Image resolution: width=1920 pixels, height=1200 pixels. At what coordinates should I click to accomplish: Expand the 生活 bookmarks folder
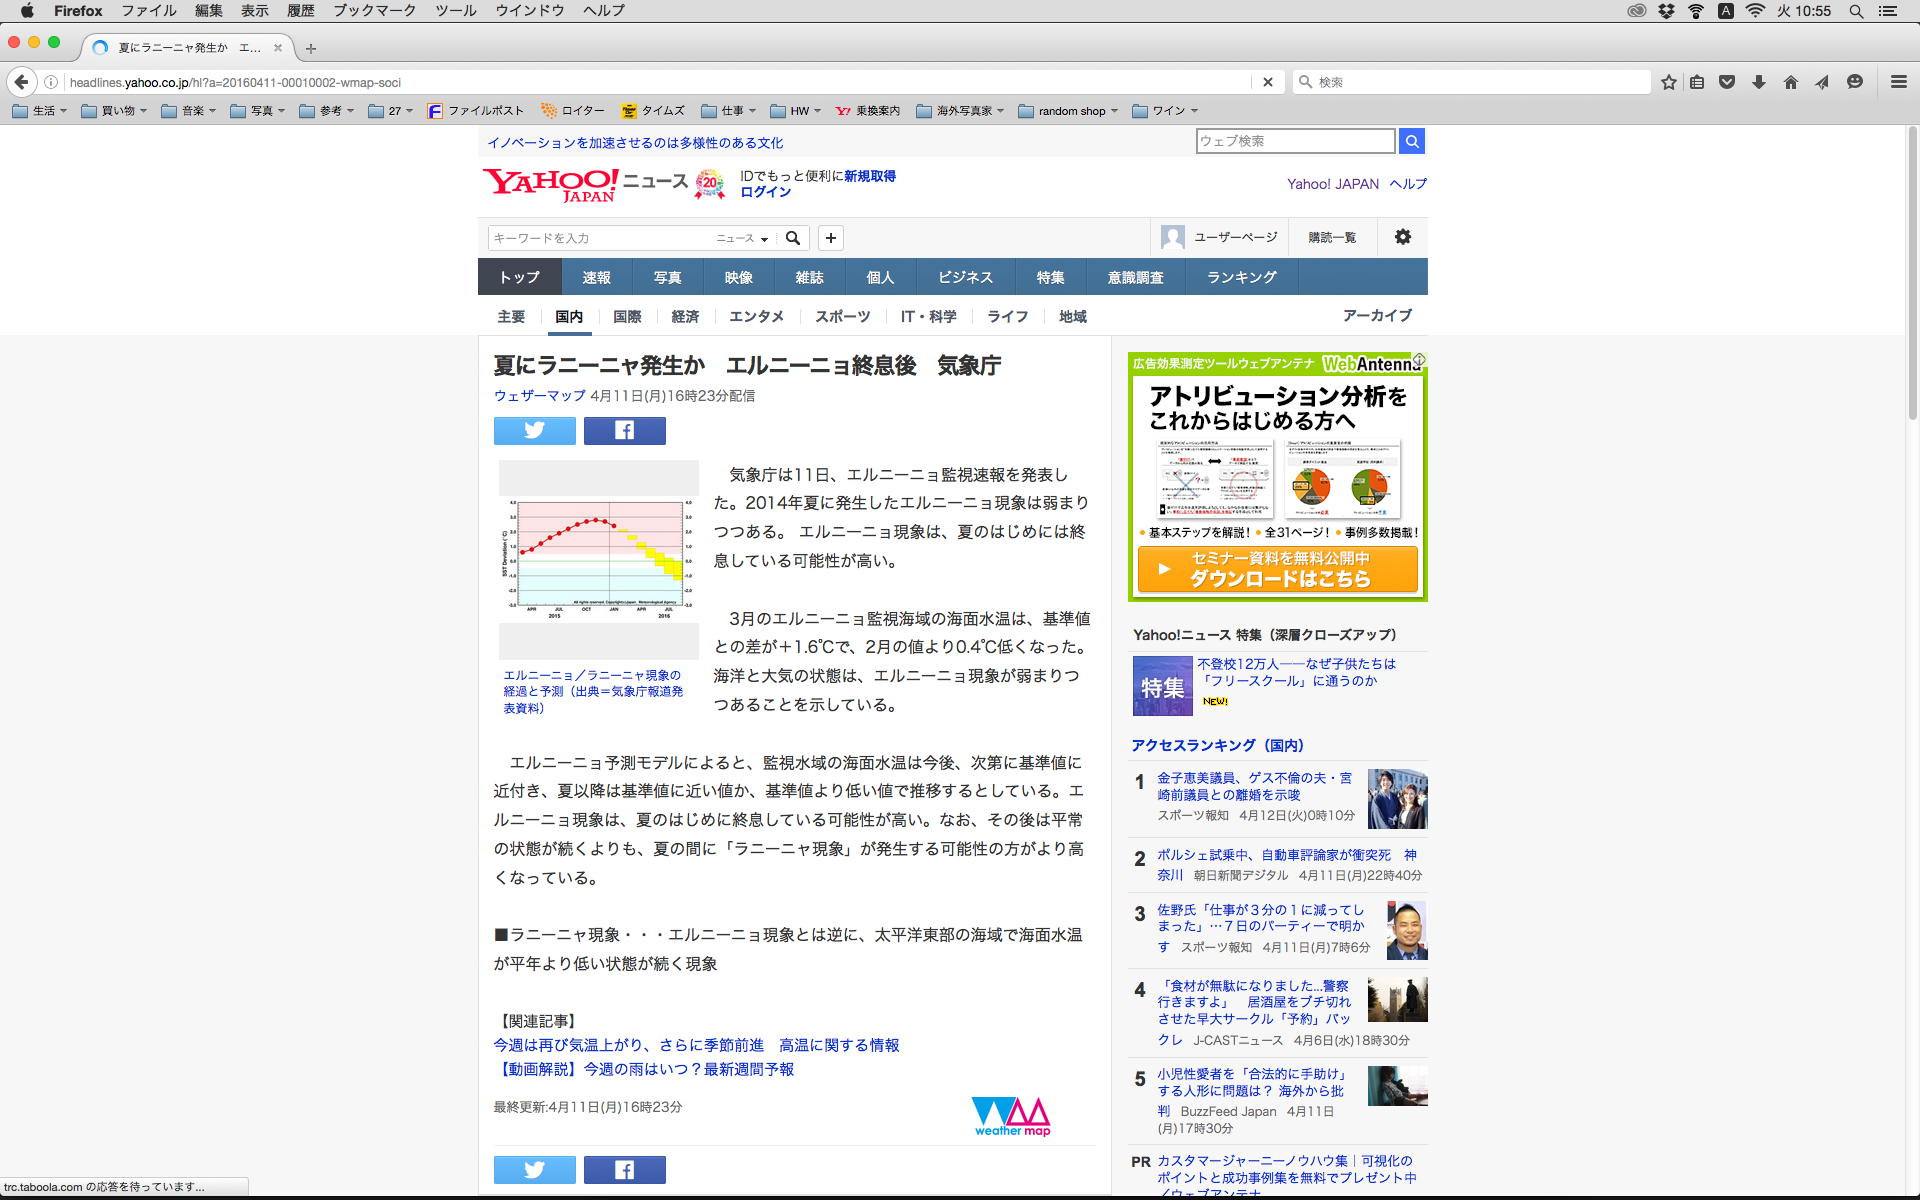click(x=40, y=111)
